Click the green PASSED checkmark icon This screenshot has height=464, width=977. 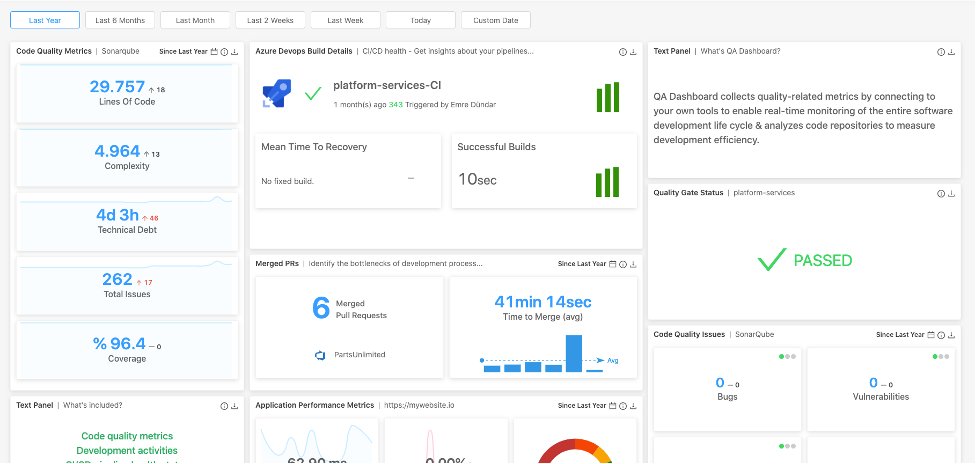[772, 260]
